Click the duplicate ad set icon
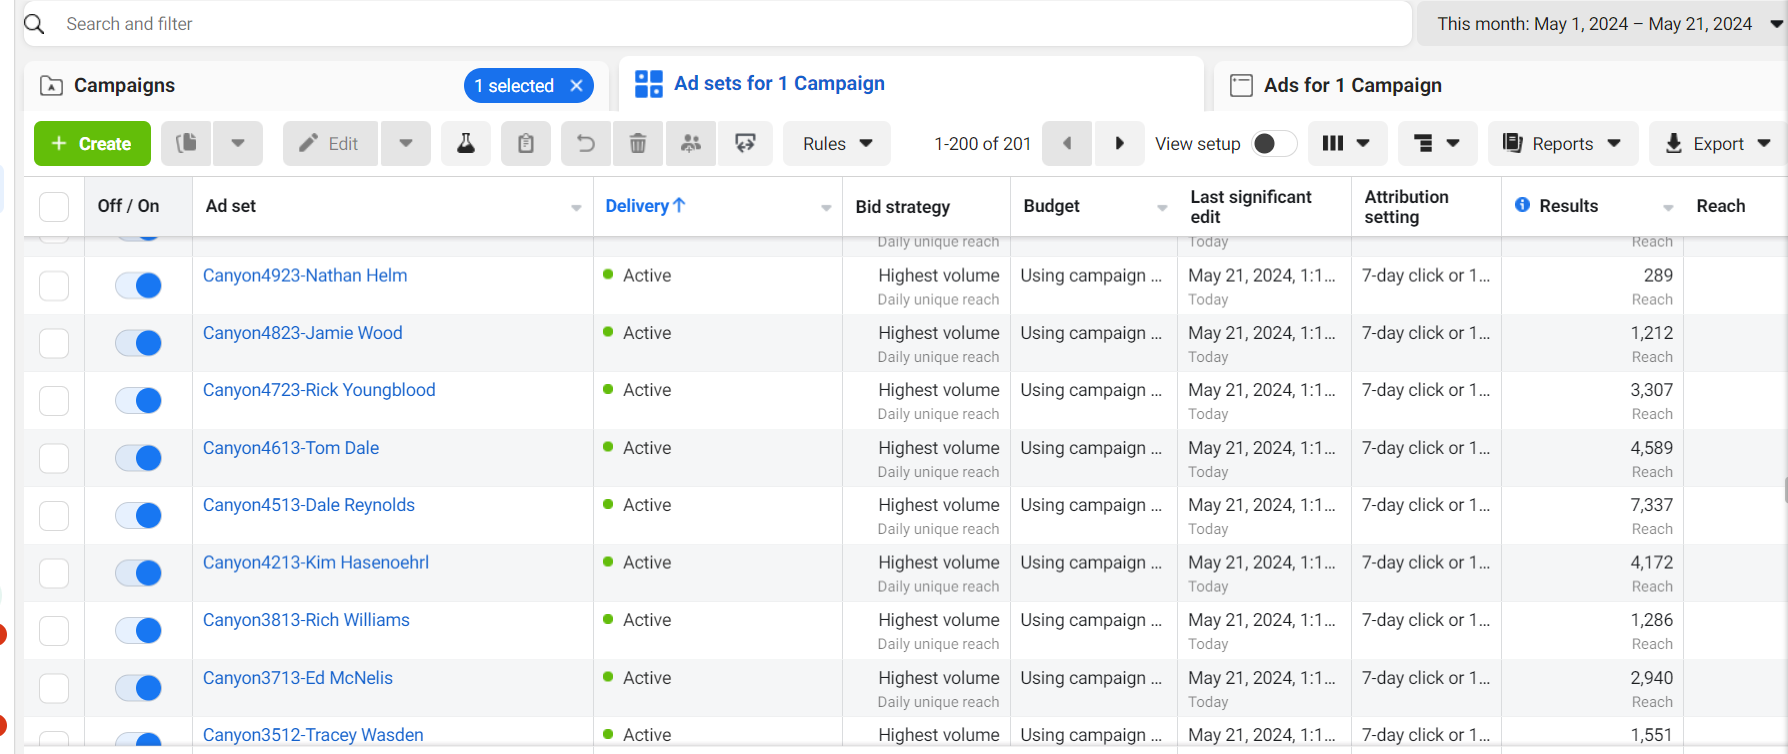The height and width of the screenshot is (754, 1788). (x=186, y=144)
